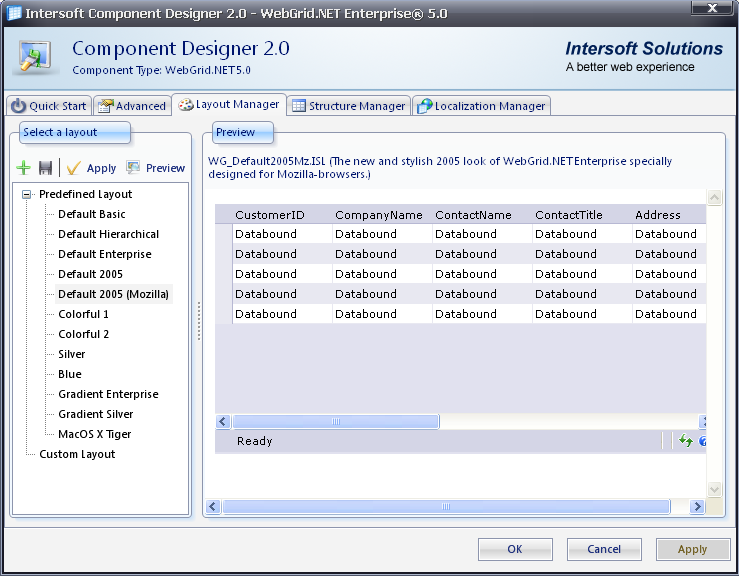This screenshot has height=577, width=739.
Task: Click the Custom Layout tree node
Action: point(77,454)
